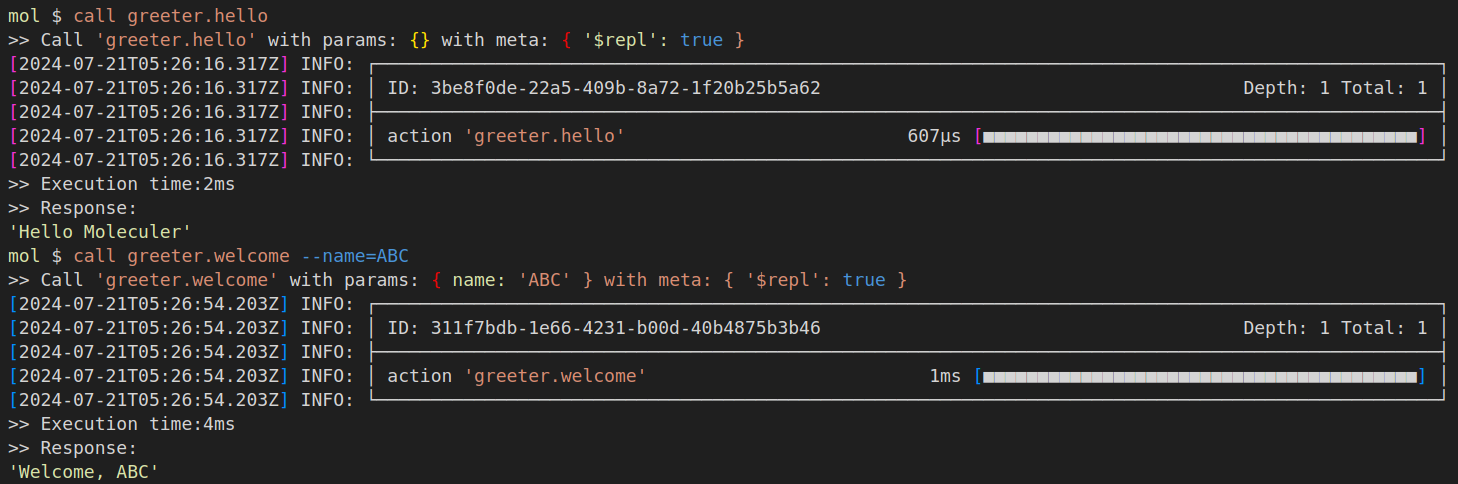Click the name: 'ABC' params value
The image size is (1458, 484).
[512, 280]
